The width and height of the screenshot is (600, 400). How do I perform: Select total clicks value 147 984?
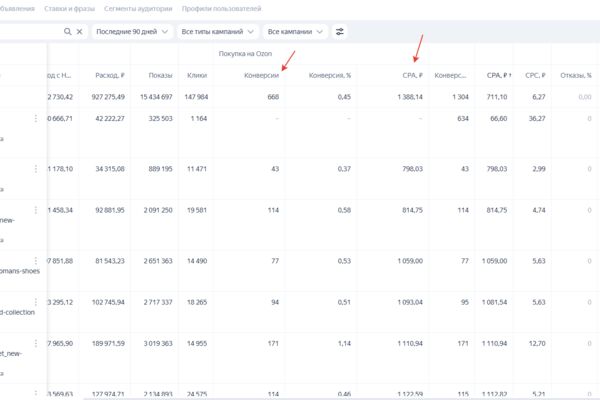[196, 97]
